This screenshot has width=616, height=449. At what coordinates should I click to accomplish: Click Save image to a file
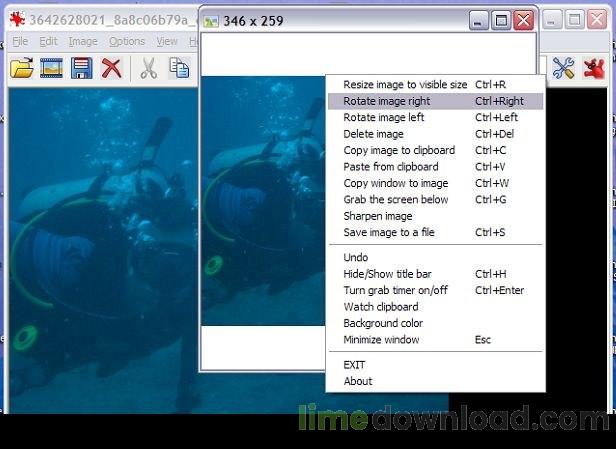tap(389, 232)
